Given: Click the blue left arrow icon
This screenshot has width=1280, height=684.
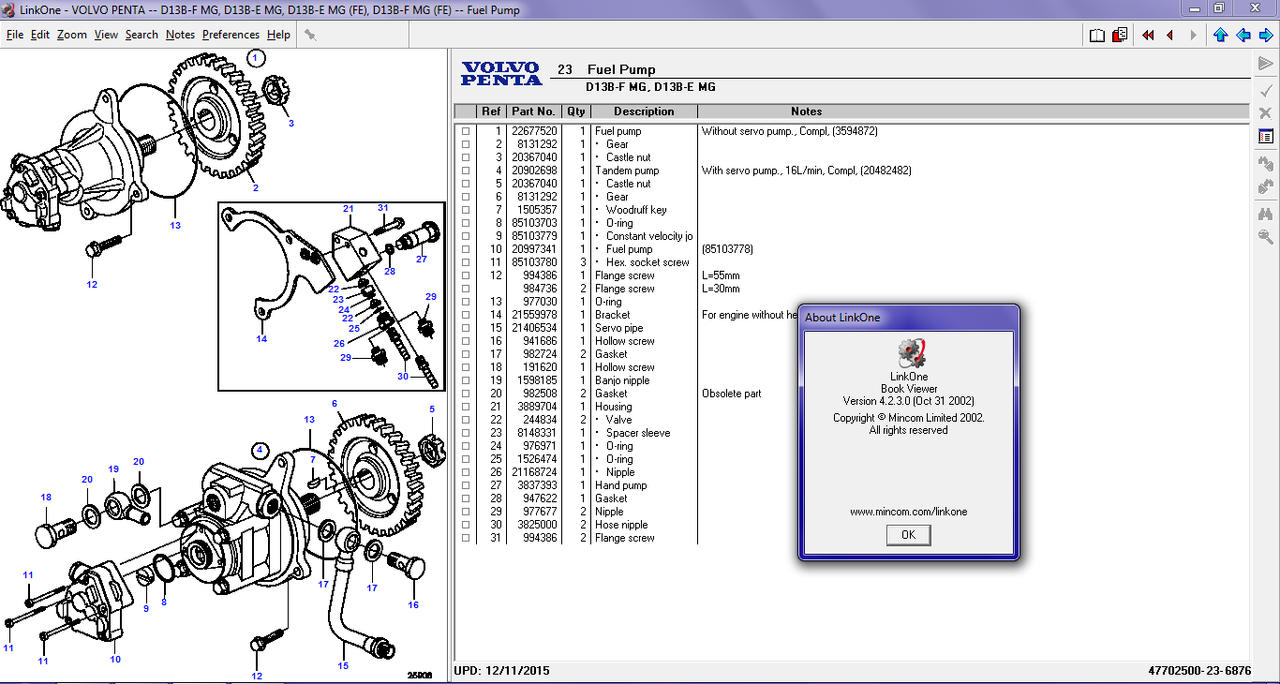Looking at the screenshot, I should pos(1243,35).
